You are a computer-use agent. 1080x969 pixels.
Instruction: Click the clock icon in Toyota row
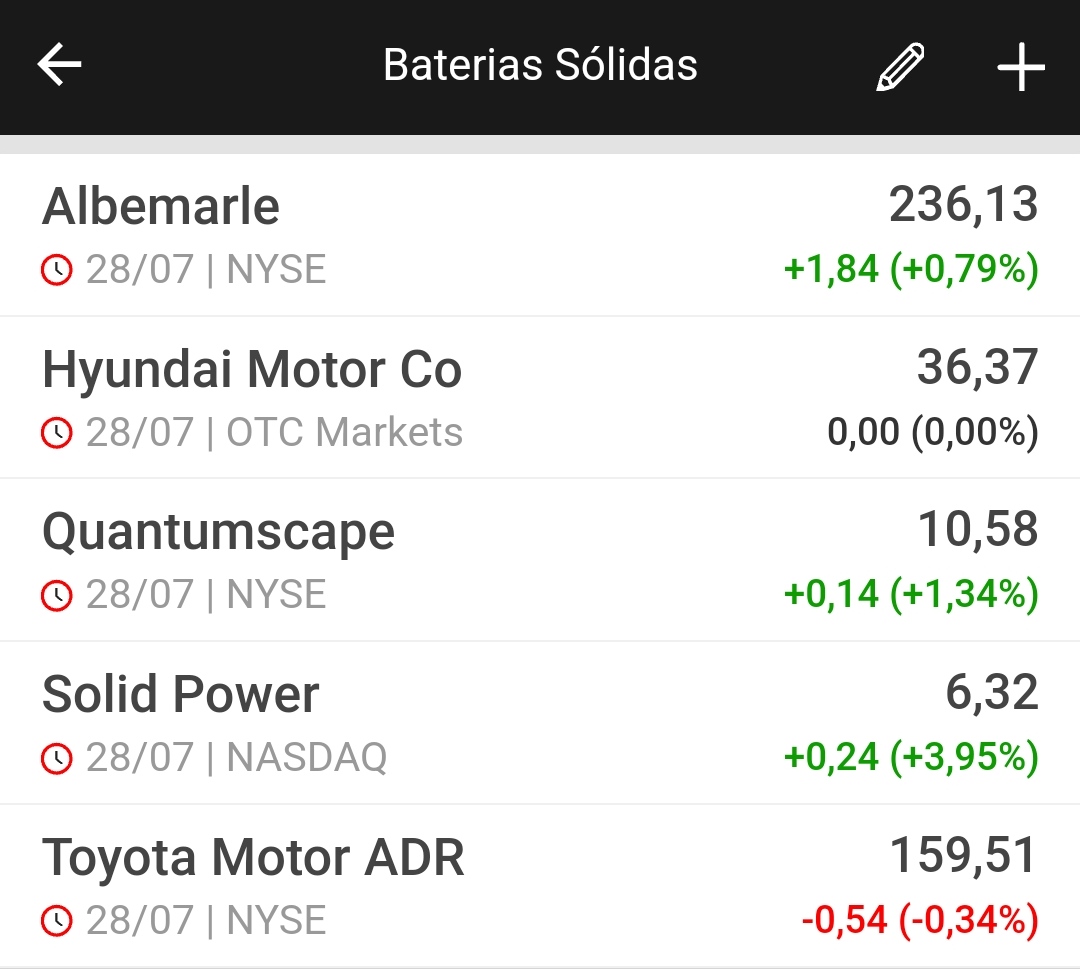[57, 921]
